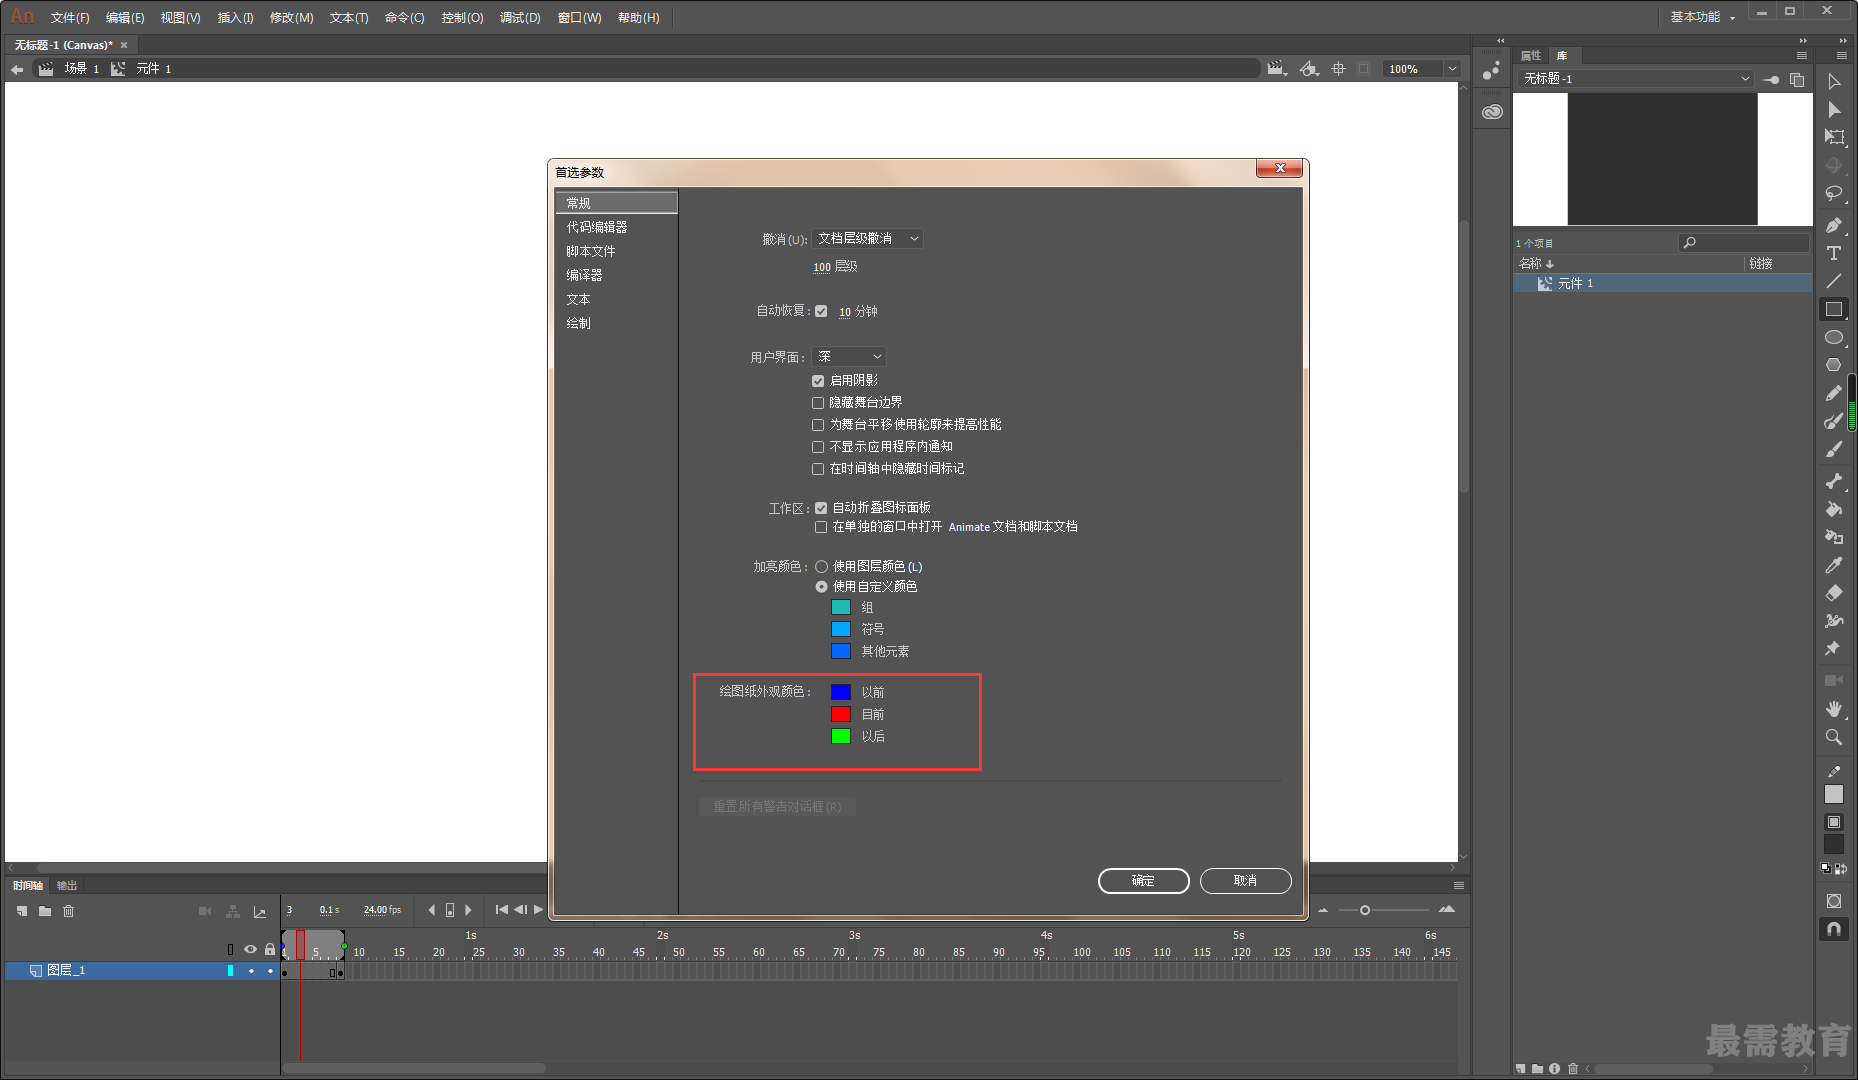This screenshot has height=1080, width=1858.
Task: Select the Lasso tool
Action: point(1834,193)
